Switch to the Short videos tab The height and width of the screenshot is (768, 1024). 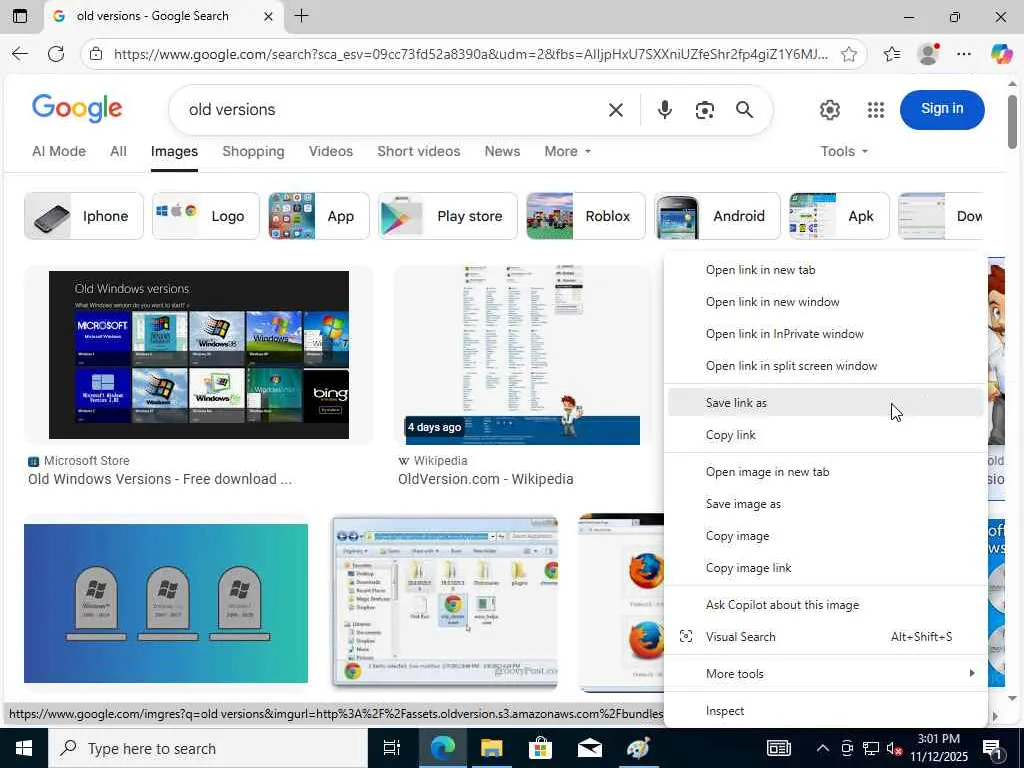coord(419,152)
